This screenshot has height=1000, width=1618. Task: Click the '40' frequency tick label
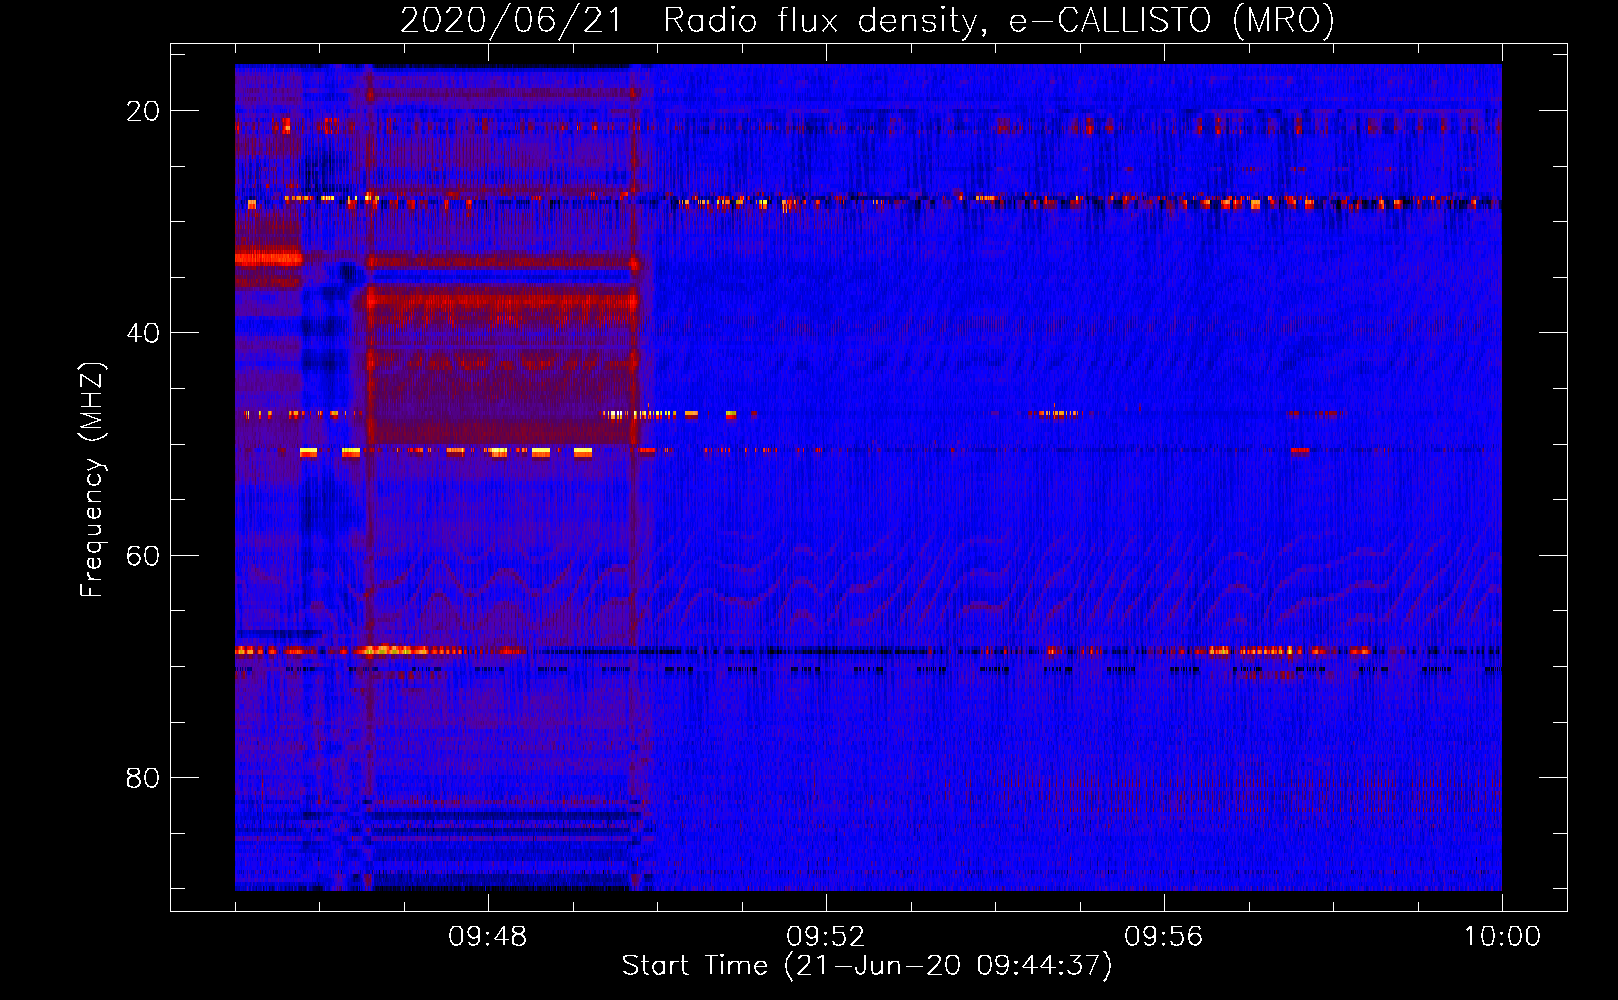pos(143,333)
